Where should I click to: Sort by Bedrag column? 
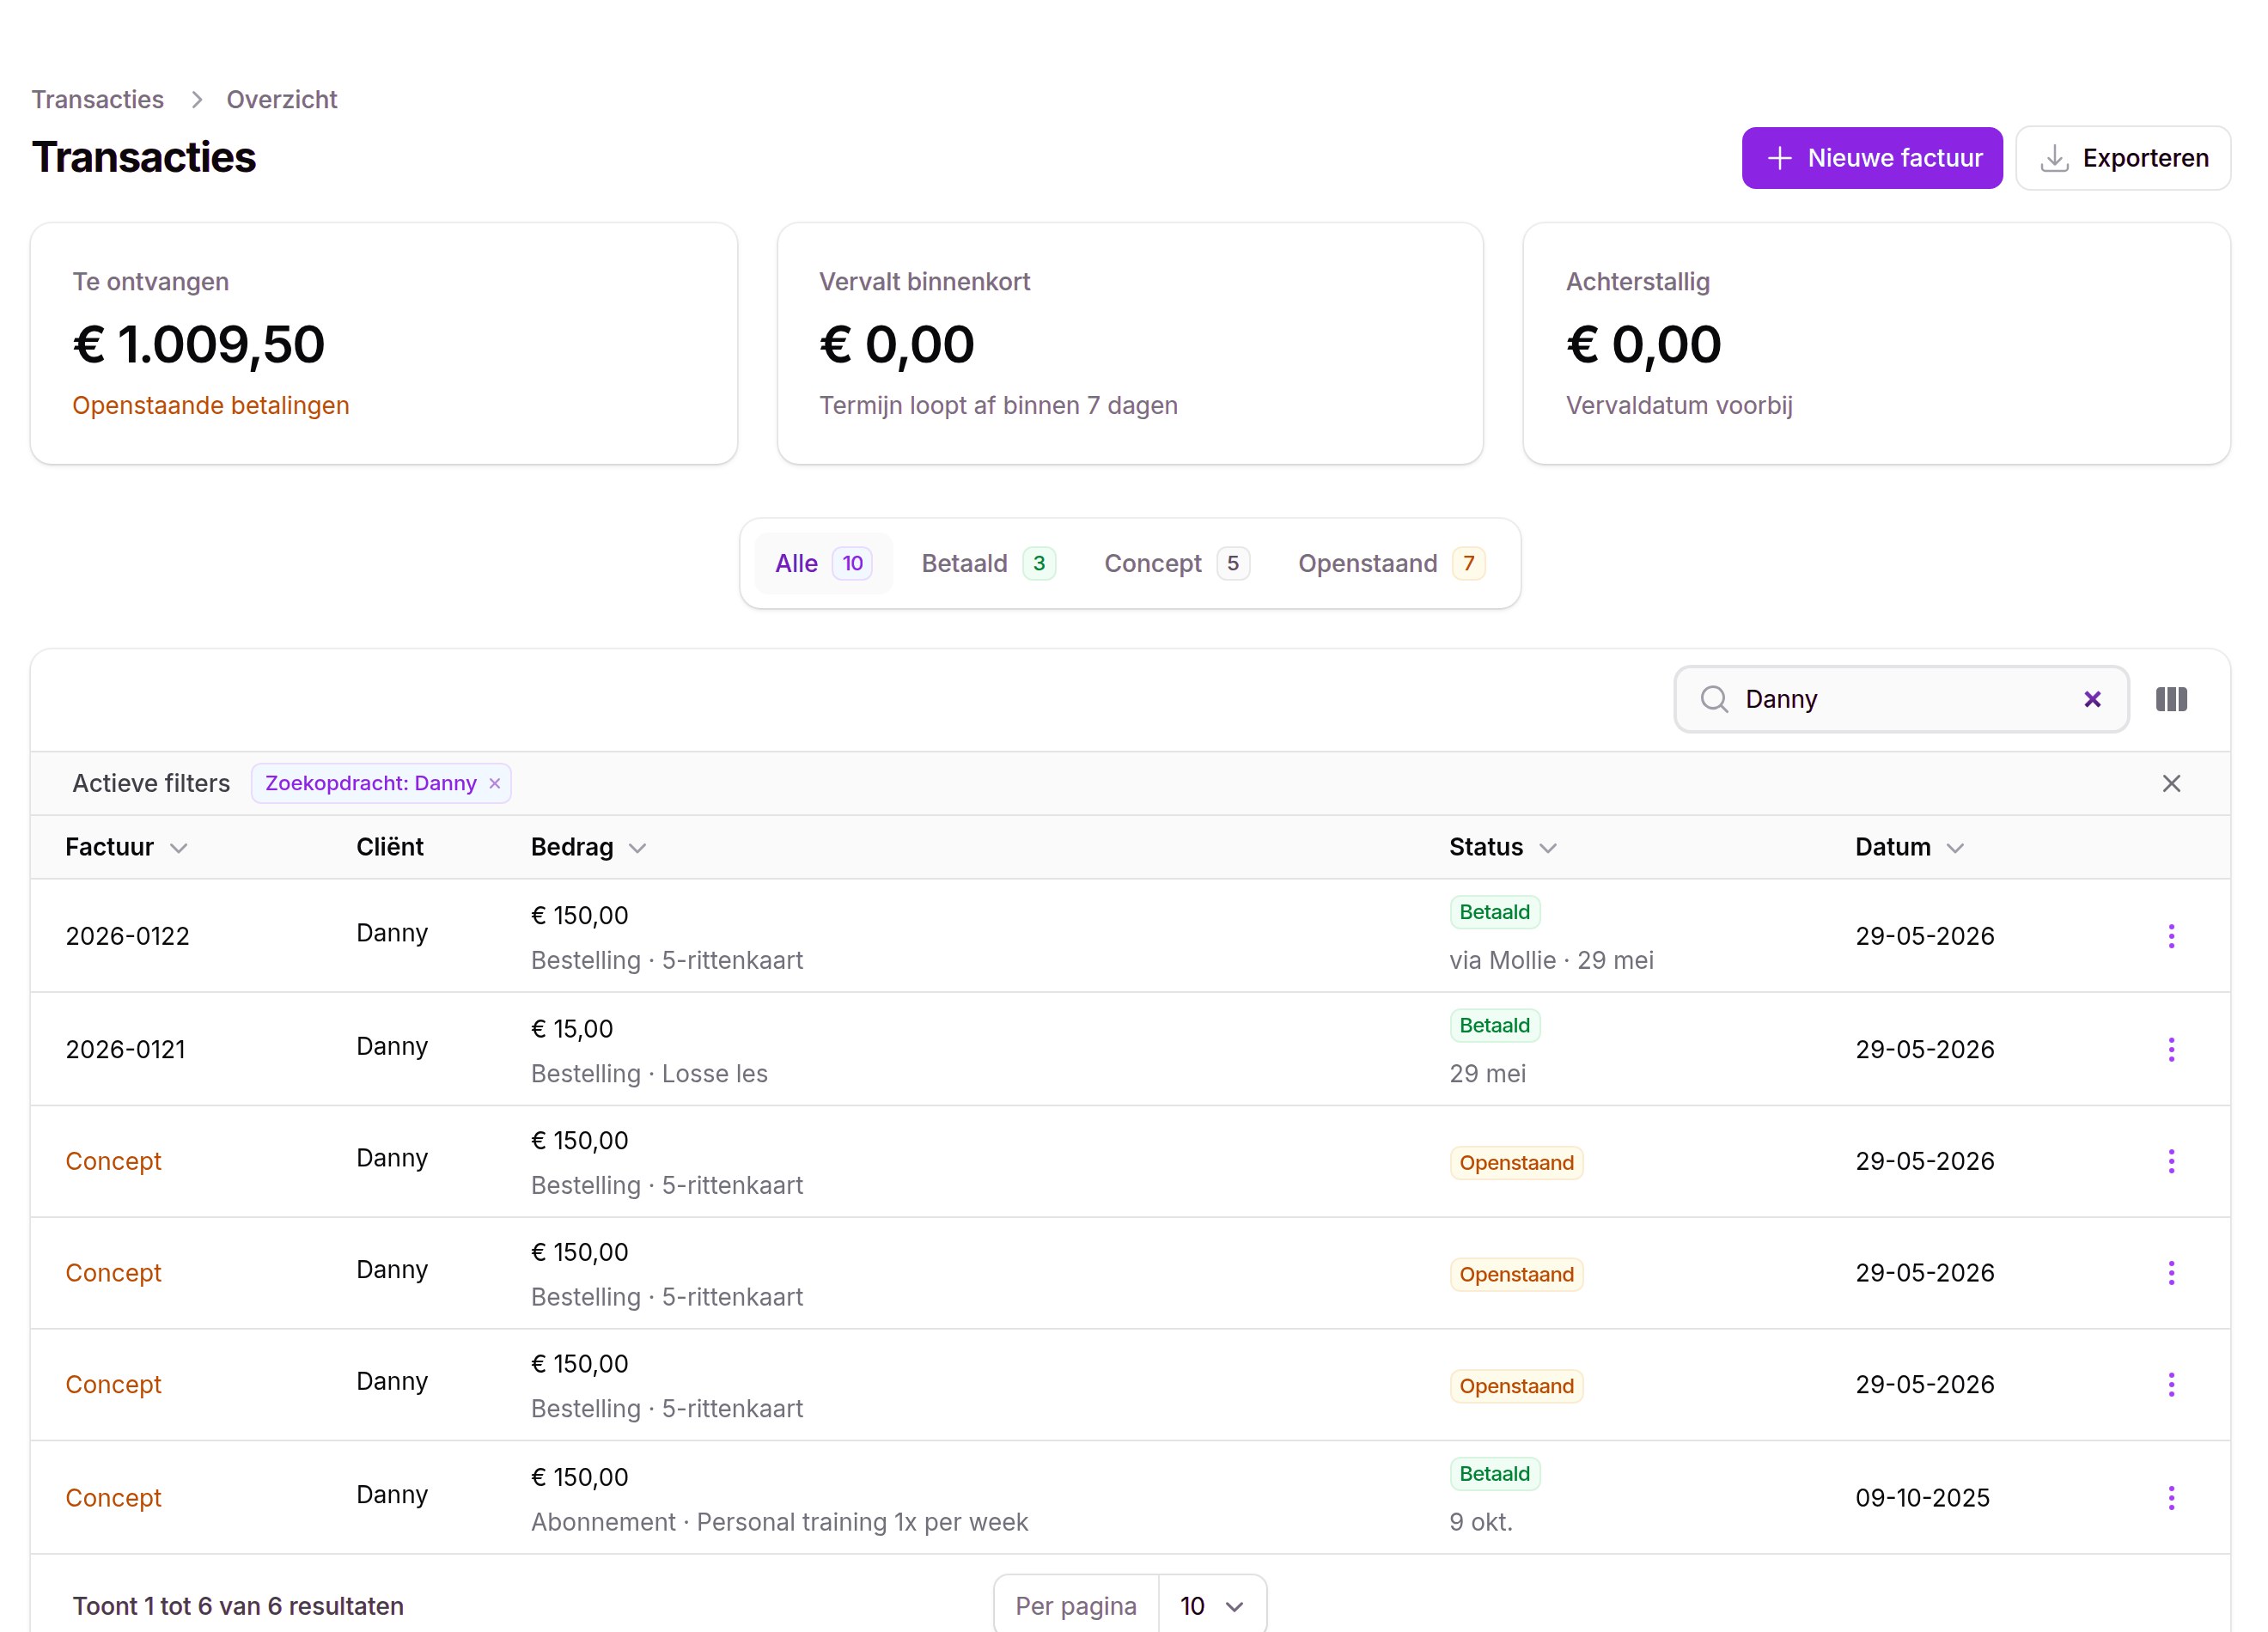coord(588,847)
